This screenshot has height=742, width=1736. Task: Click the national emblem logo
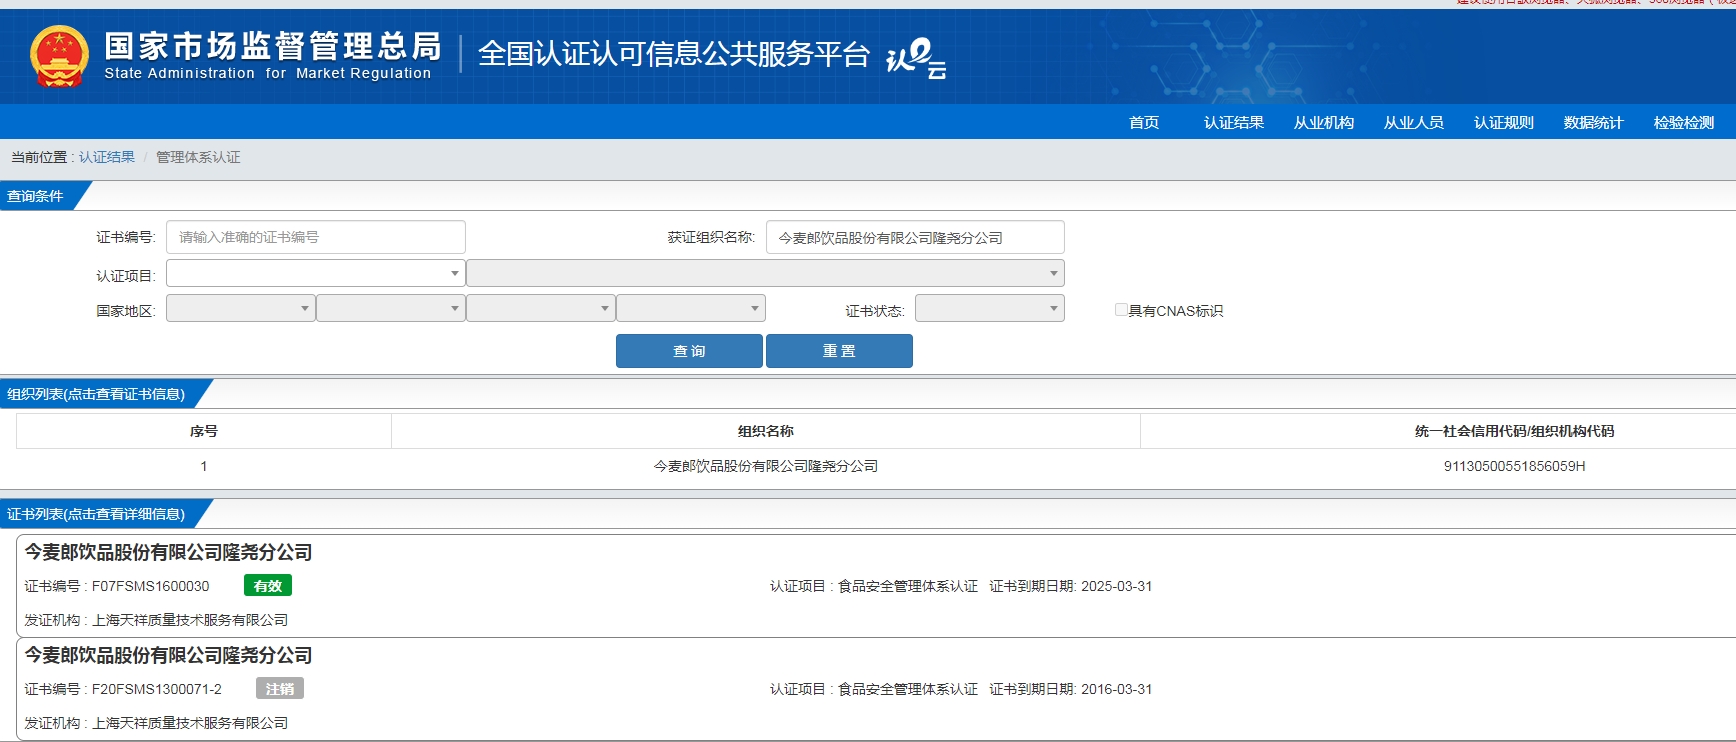point(59,56)
